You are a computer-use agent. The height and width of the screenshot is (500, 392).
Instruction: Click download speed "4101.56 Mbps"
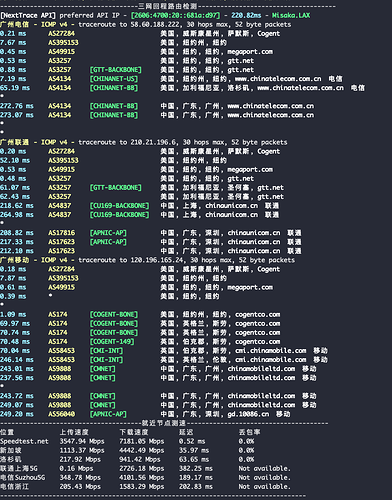[x=142, y=477]
